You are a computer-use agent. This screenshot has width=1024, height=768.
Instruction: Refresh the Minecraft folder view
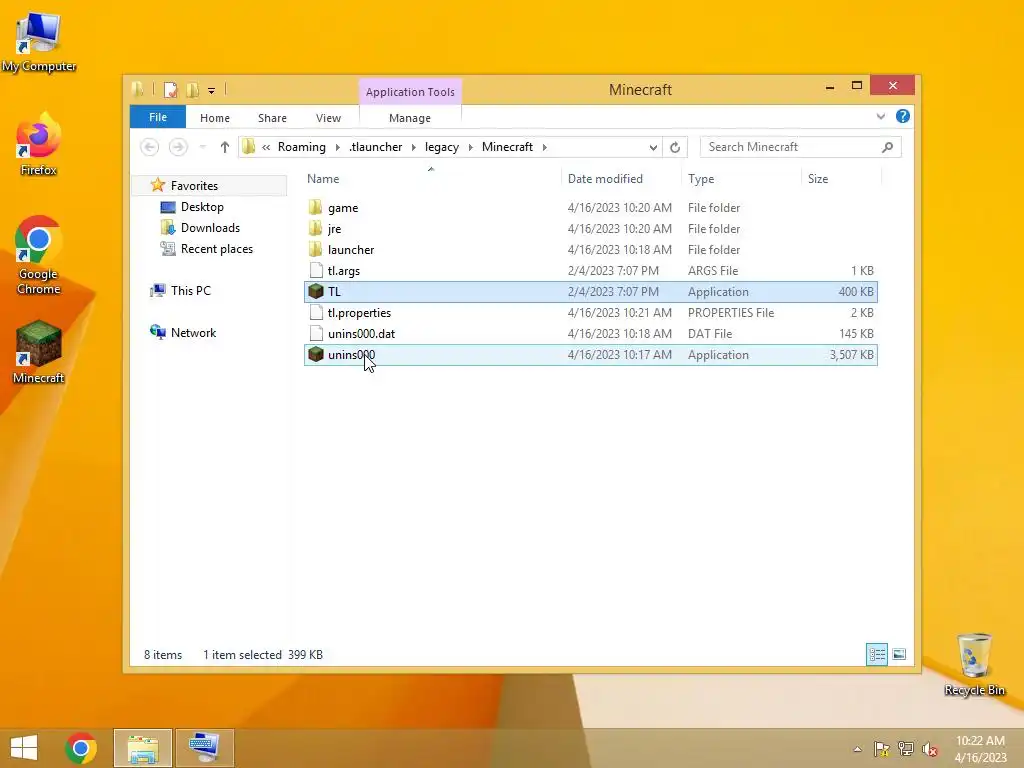[x=675, y=147]
